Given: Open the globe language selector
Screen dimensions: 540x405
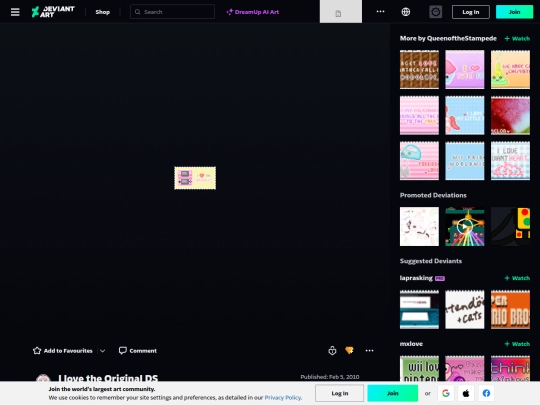Looking at the screenshot, I should (406, 12).
